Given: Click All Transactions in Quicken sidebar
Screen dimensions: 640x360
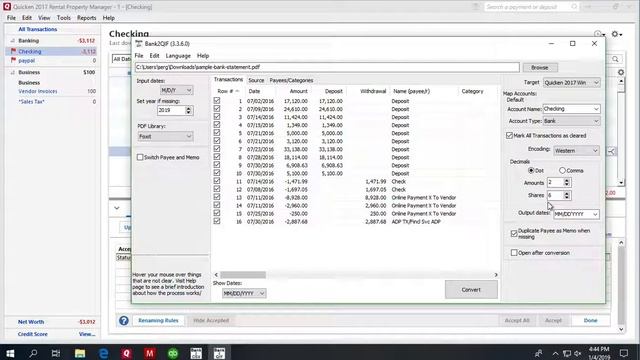Looking at the screenshot, I should tap(38, 29).
